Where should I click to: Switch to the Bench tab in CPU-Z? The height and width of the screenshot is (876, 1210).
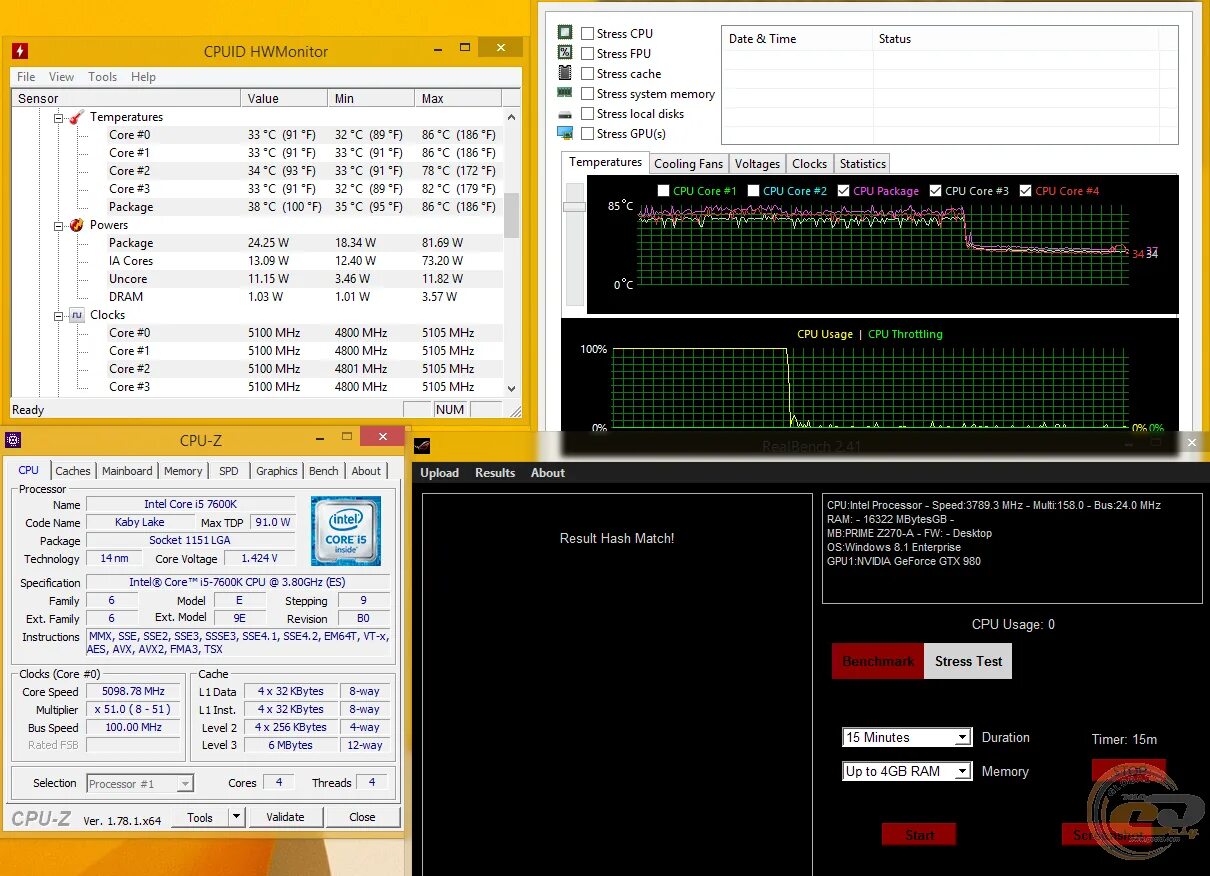(x=323, y=471)
